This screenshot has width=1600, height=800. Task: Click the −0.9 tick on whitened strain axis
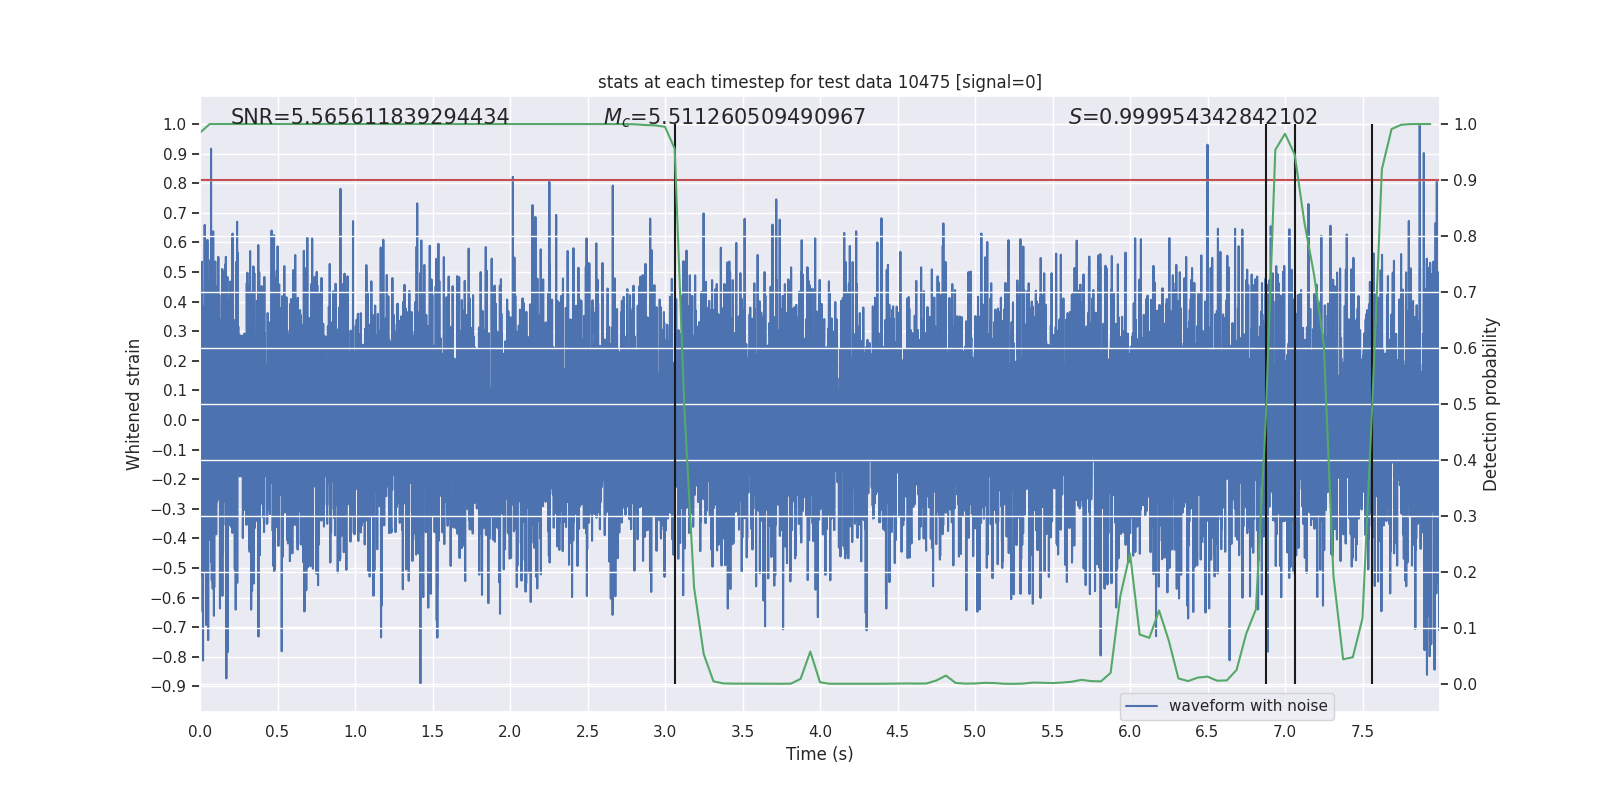tap(168, 687)
